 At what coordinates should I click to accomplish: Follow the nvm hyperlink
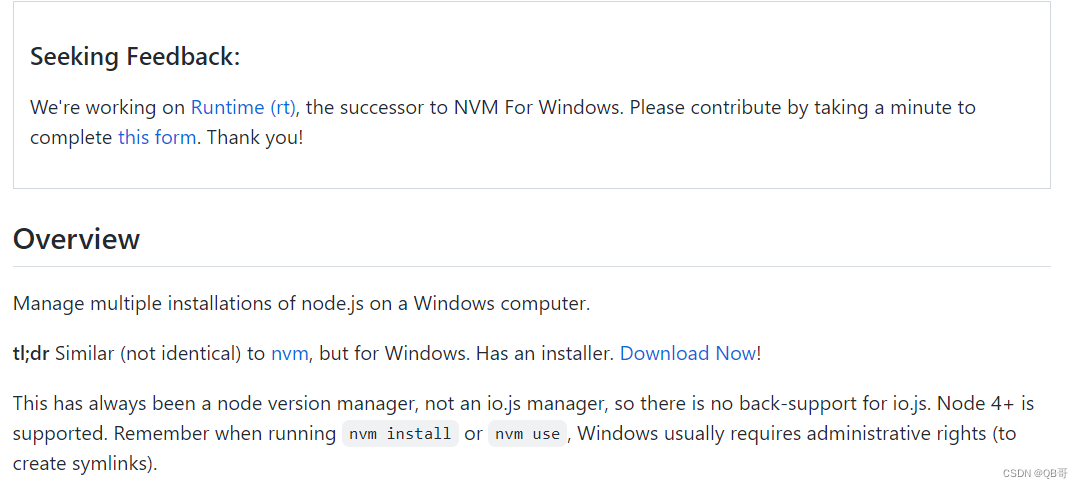pyautogui.click(x=289, y=353)
